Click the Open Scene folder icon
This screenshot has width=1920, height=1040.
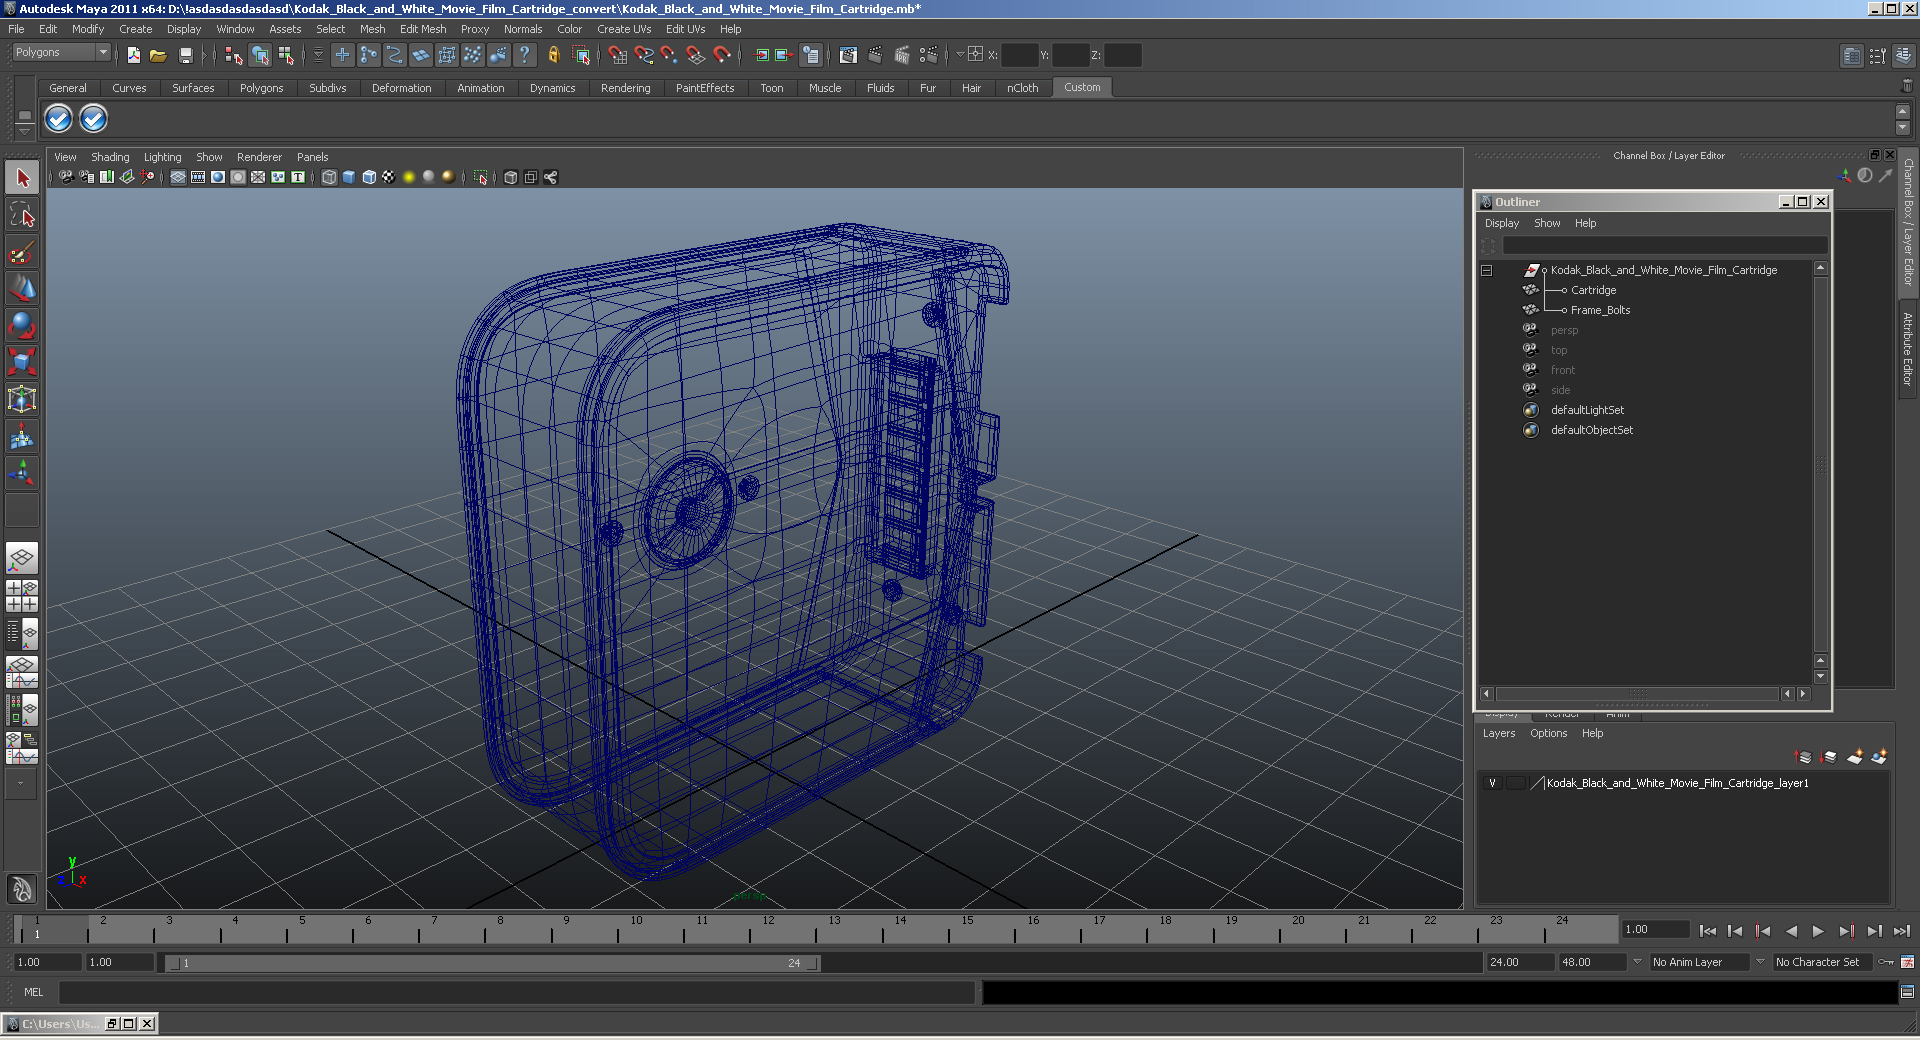158,55
